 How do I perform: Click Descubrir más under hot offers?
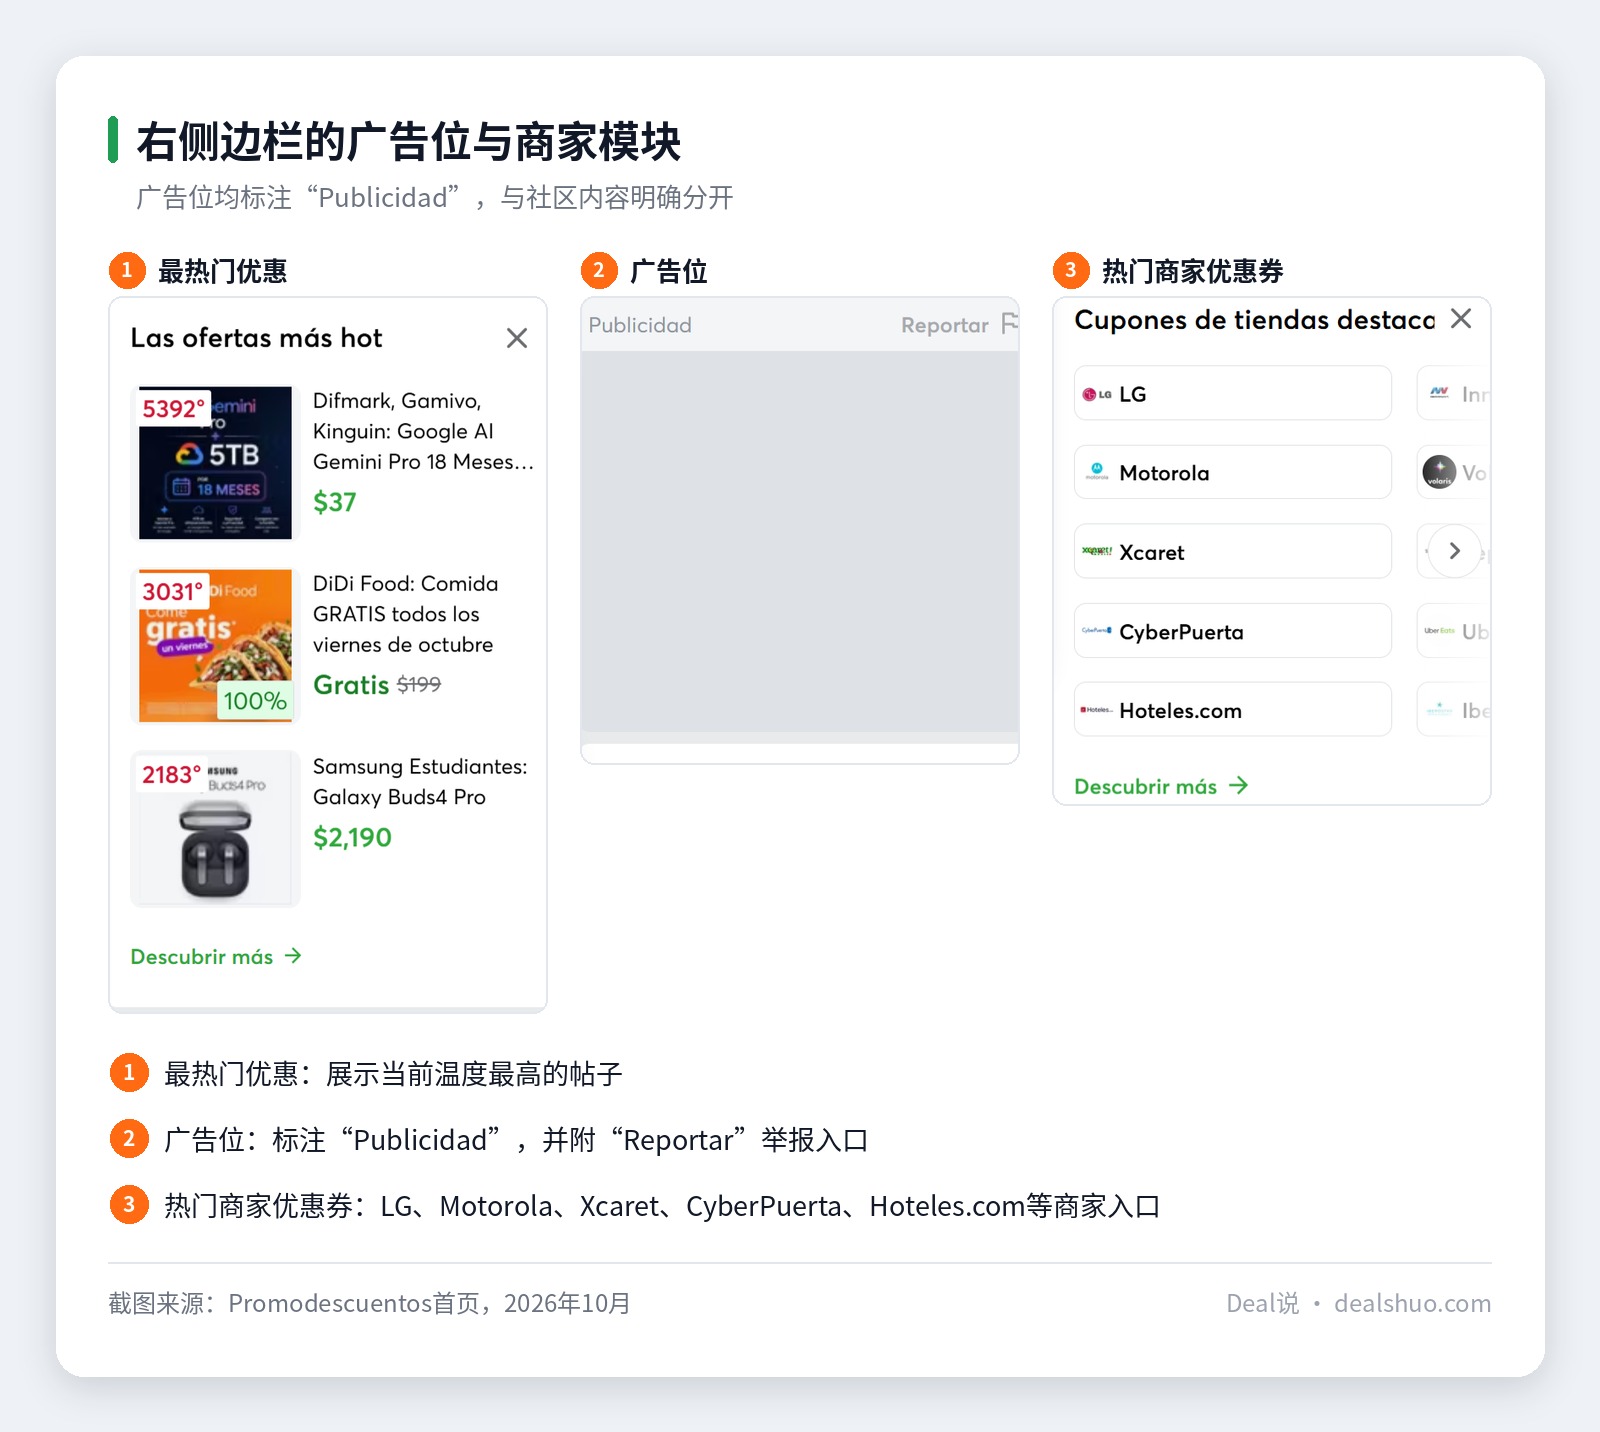pos(216,957)
